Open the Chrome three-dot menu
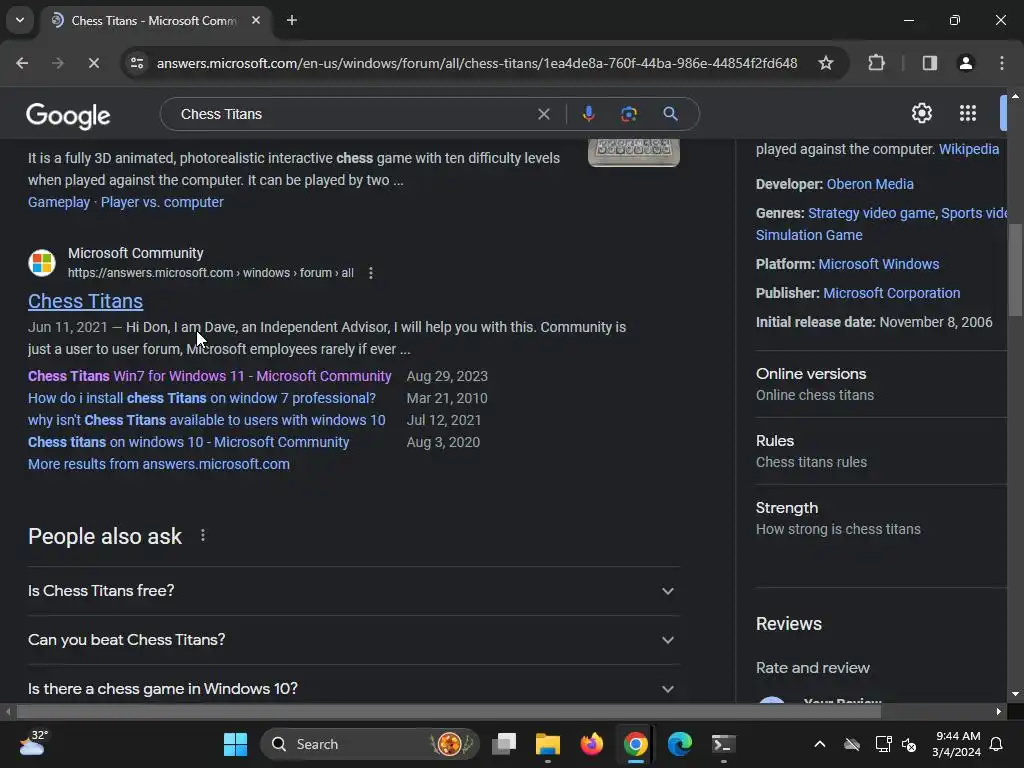 (x=1002, y=63)
